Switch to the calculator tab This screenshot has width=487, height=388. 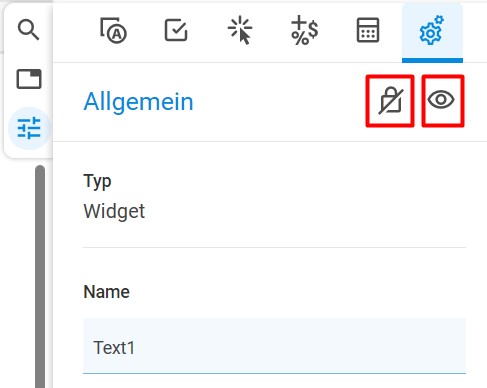[368, 30]
